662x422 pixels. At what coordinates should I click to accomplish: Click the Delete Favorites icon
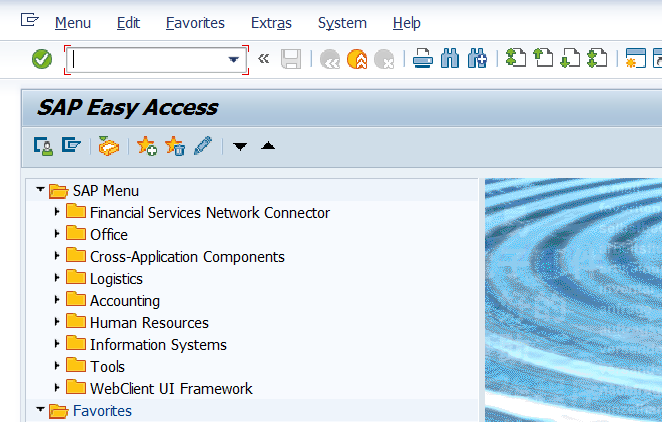click(x=175, y=146)
